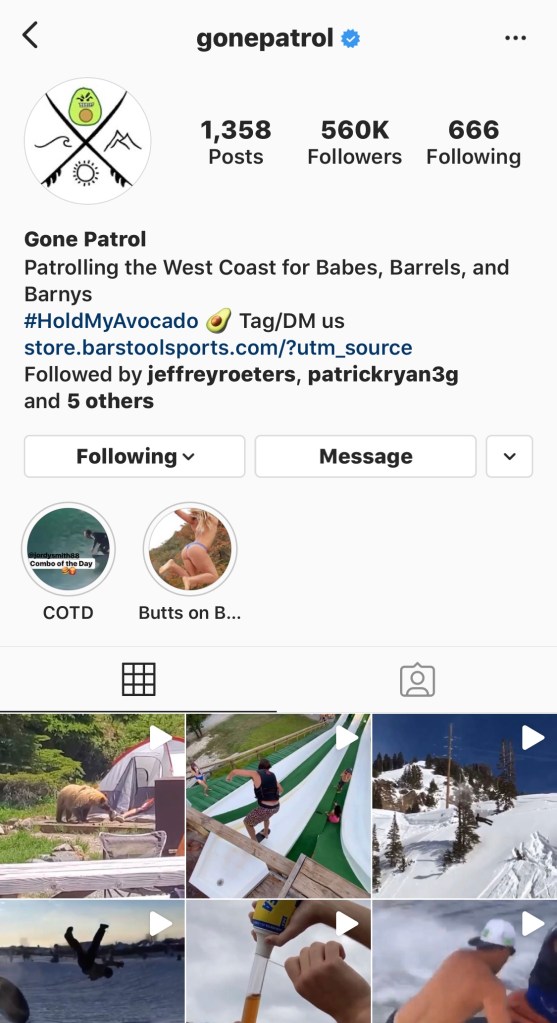Open the Gone Patrol profile picture

tap(87, 141)
